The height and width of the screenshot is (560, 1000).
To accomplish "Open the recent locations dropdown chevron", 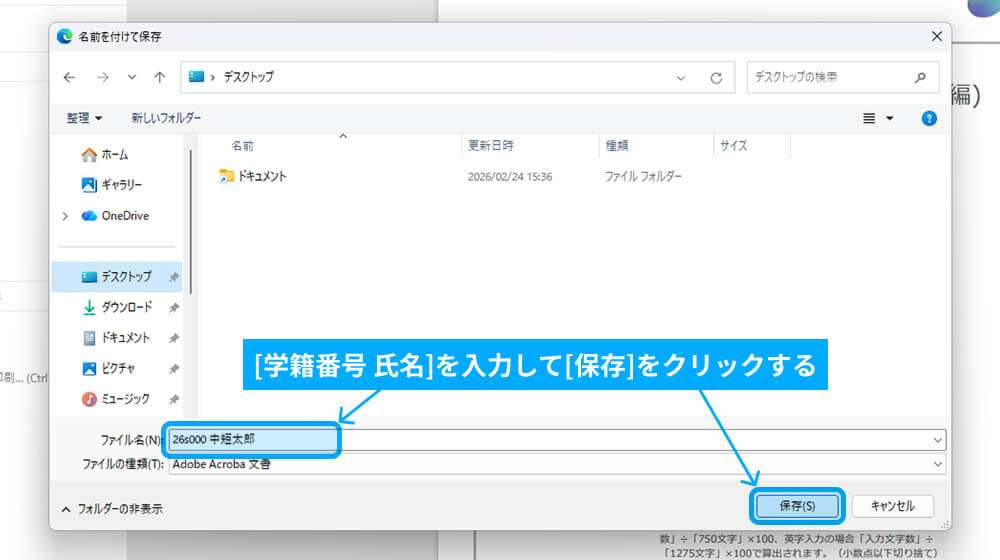I will 132,77.
